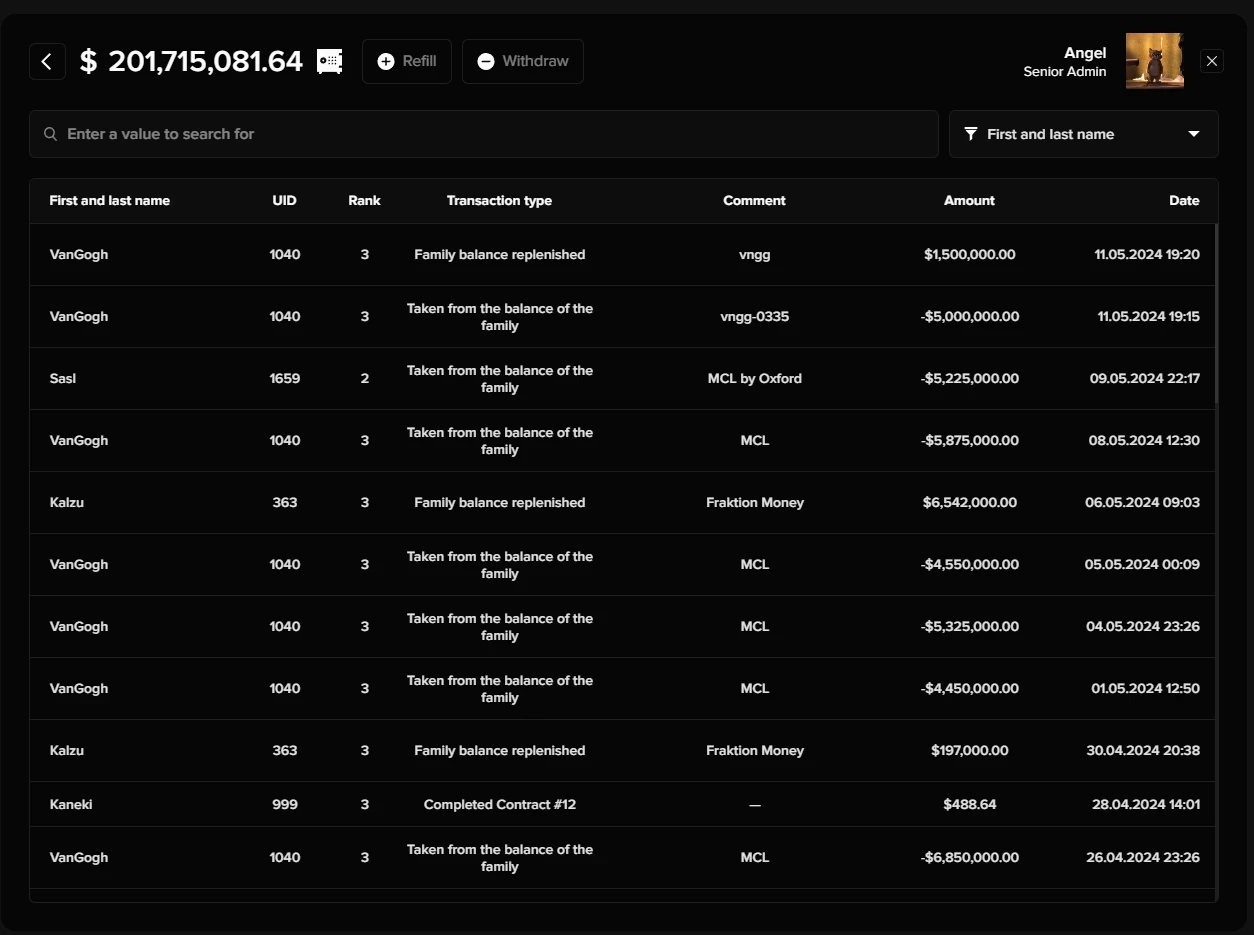Click the back arrow button

pos(47,61)
